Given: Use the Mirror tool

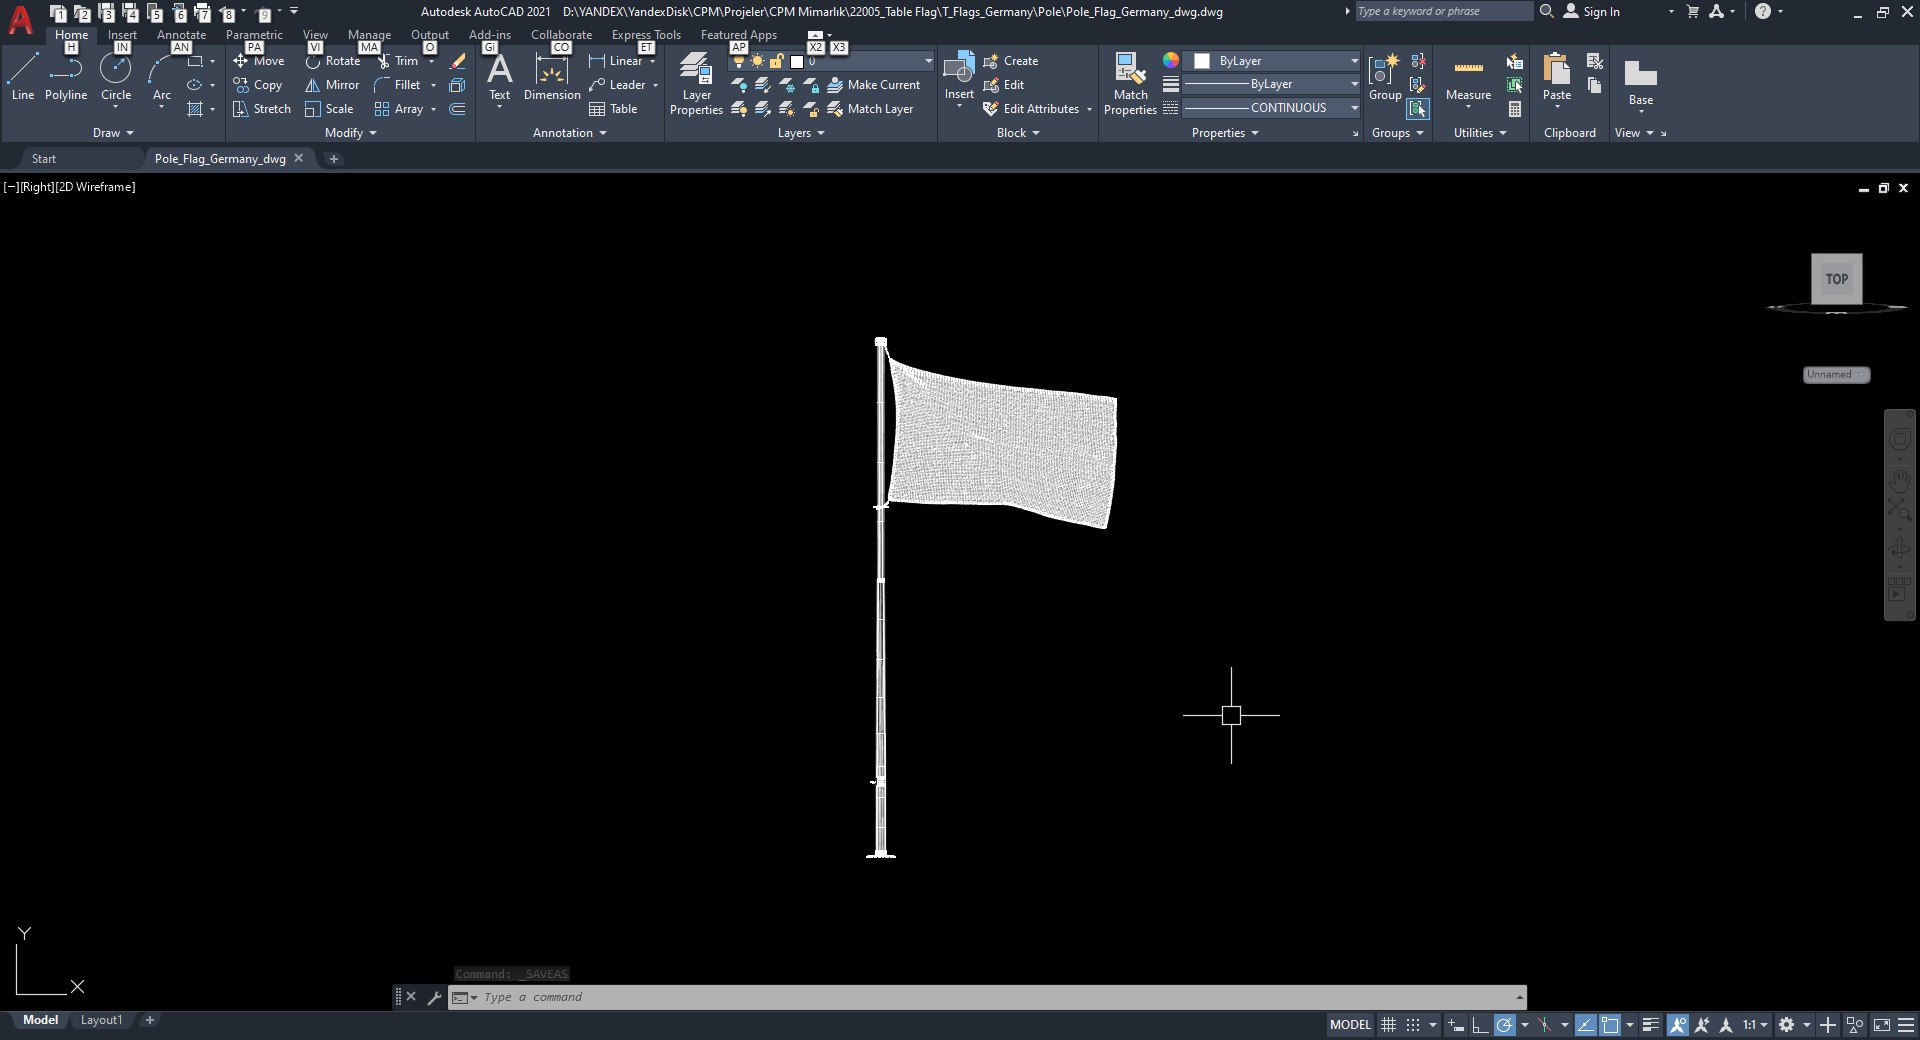Looking at the screenshot, I should pyautogui.click(x=332, y=85).
